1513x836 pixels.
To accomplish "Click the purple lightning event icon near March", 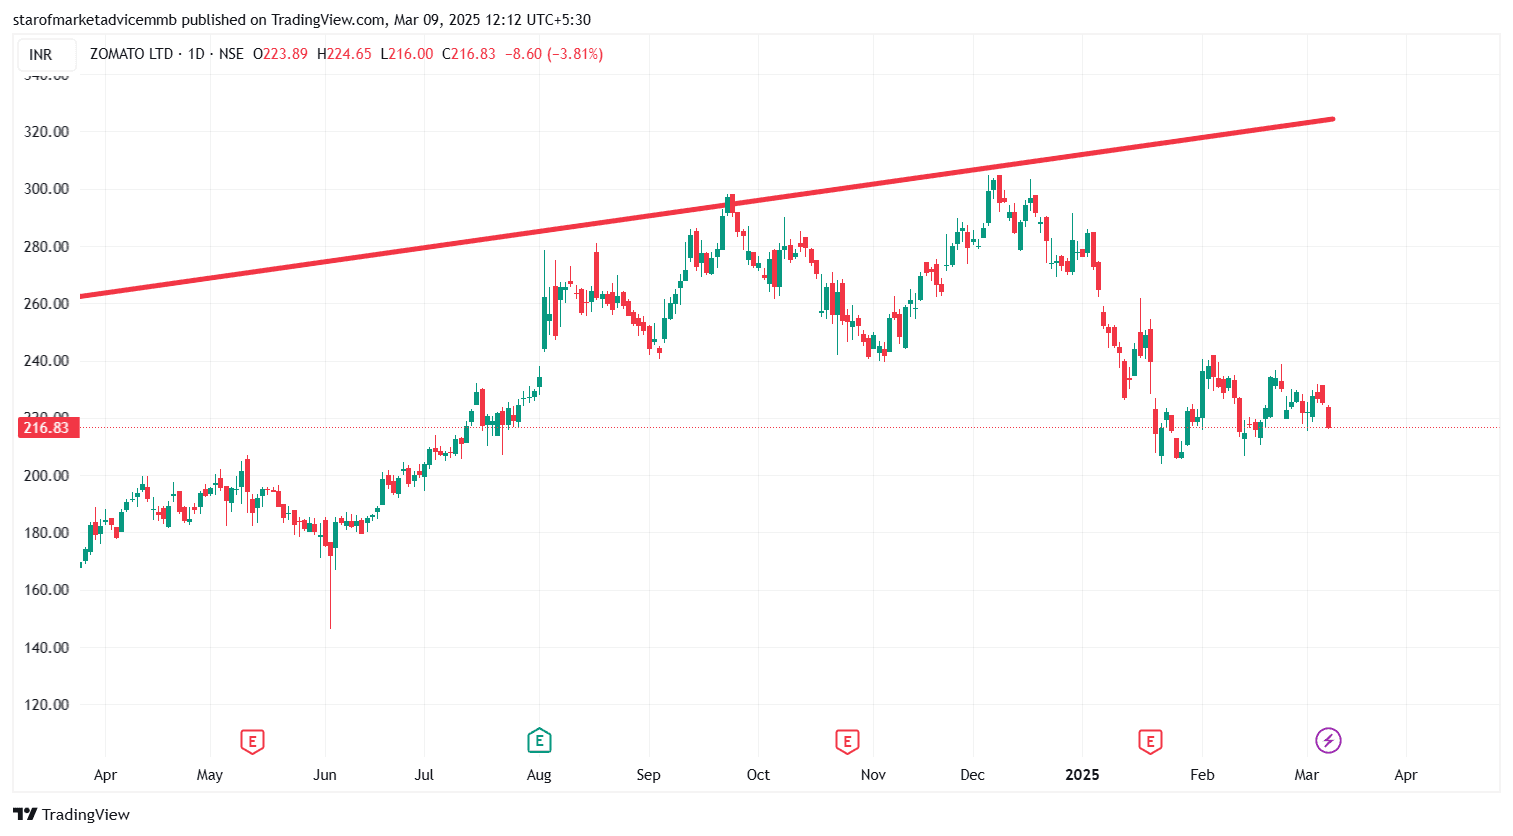I will click(1328, 741).
